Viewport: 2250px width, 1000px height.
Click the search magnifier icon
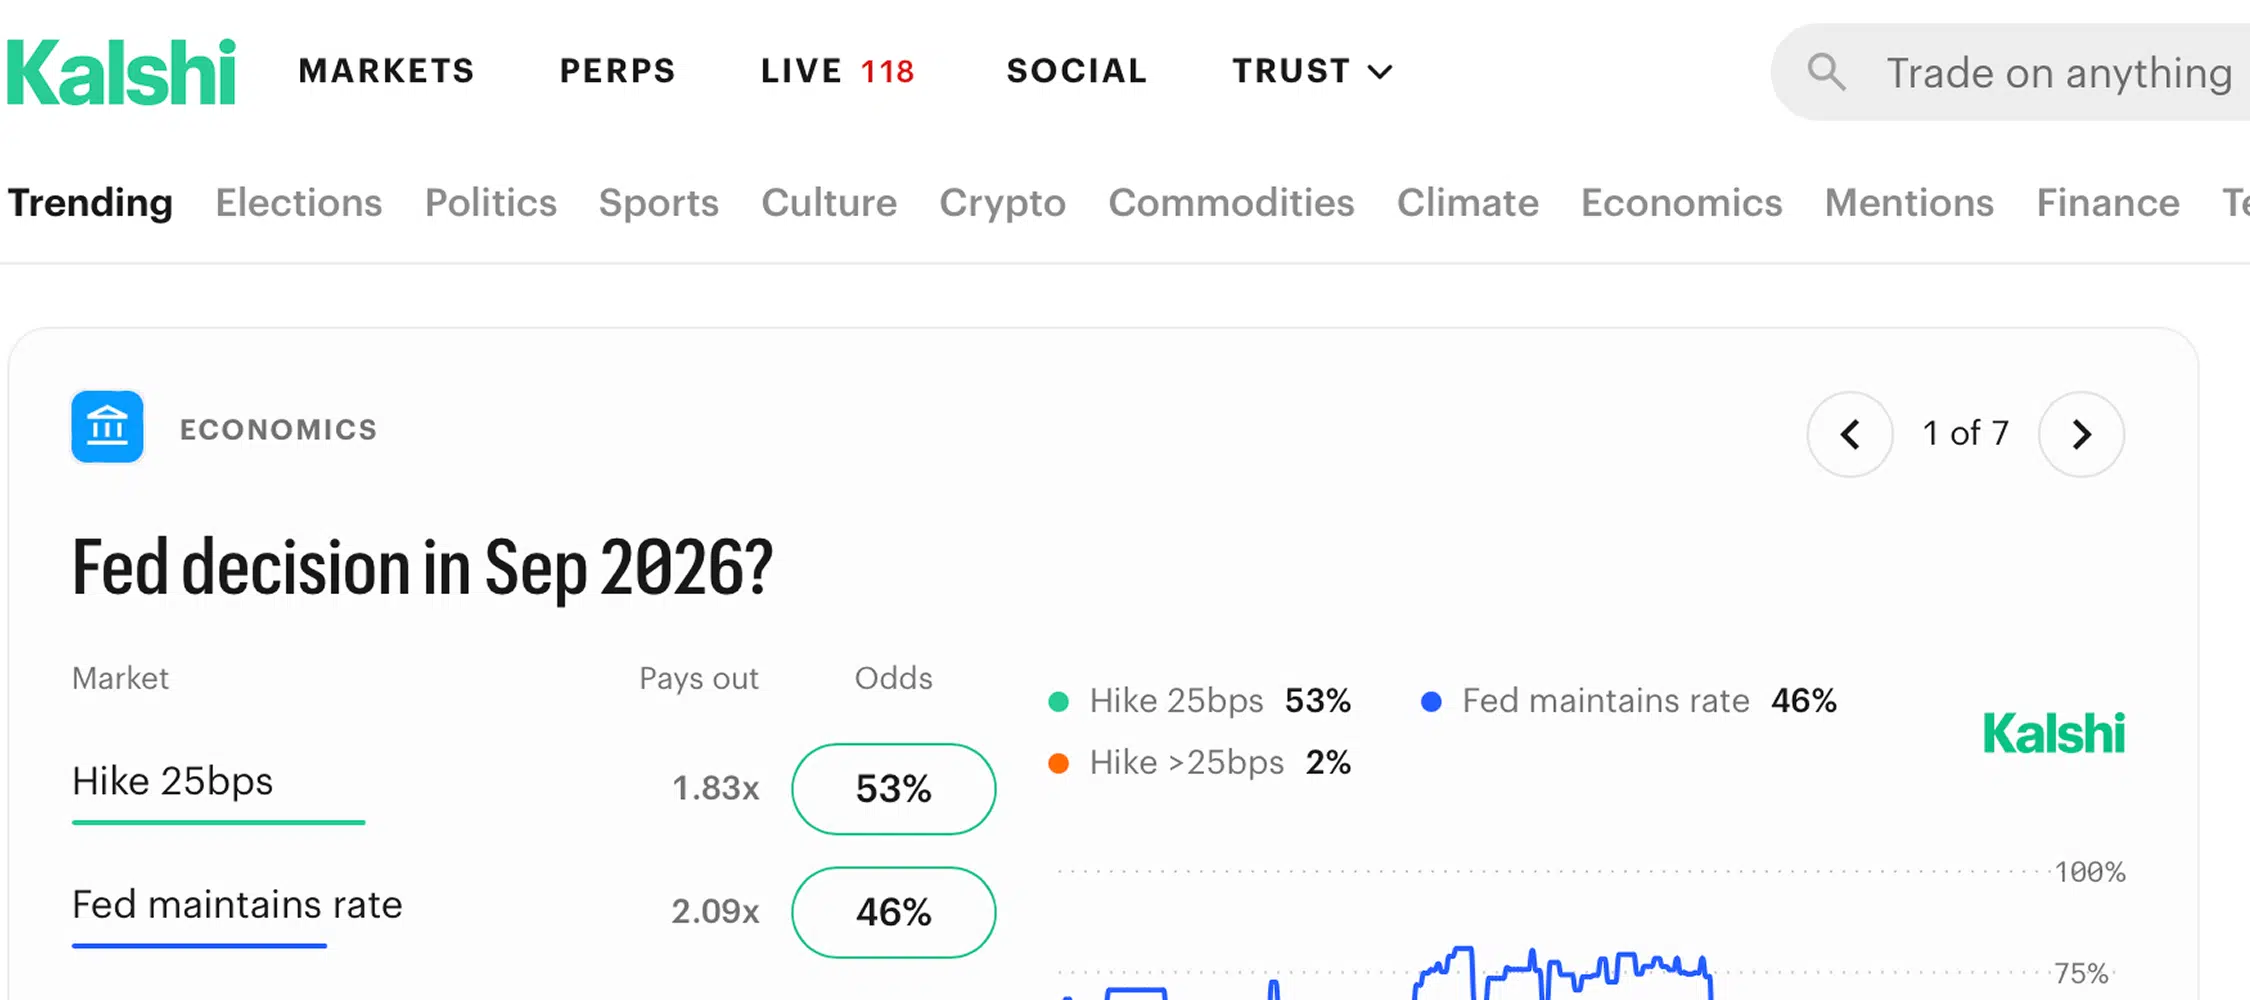(x=1826, y=72)
